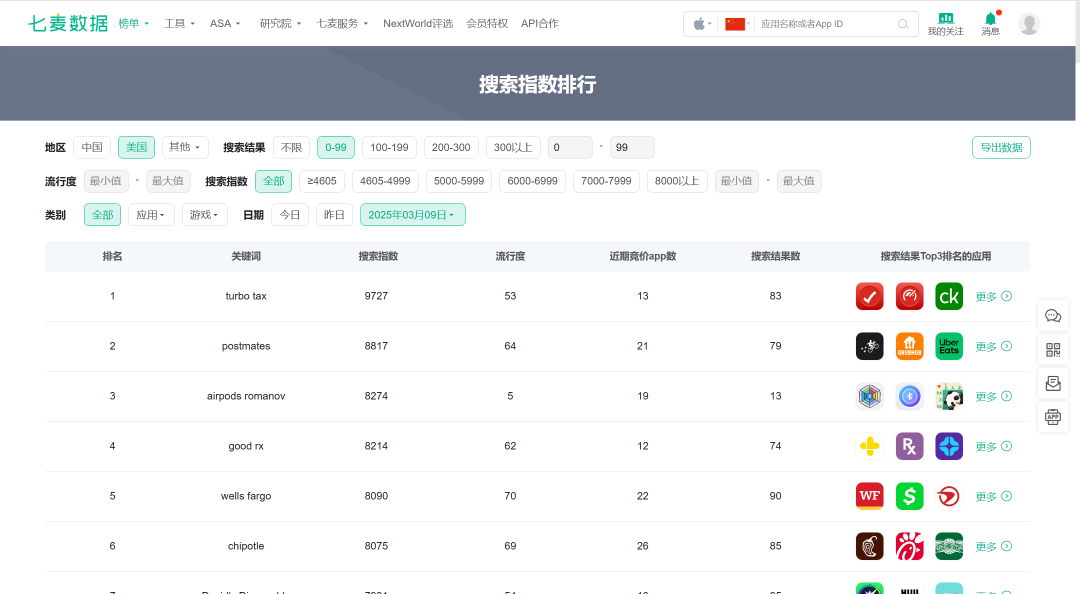Open 七麦服务 menu

(x=342, y=23)
